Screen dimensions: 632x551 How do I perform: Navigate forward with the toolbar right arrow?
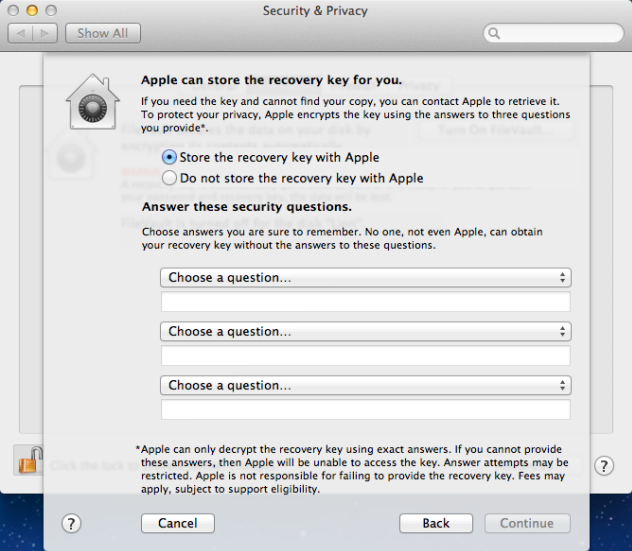45,33
